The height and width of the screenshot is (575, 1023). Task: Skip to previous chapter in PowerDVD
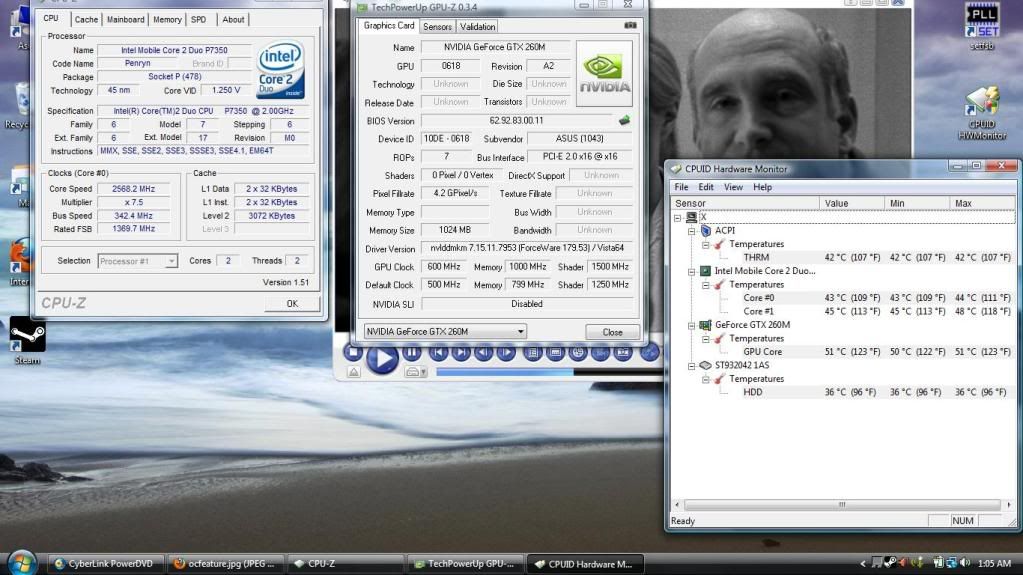[x=439, y=353]
